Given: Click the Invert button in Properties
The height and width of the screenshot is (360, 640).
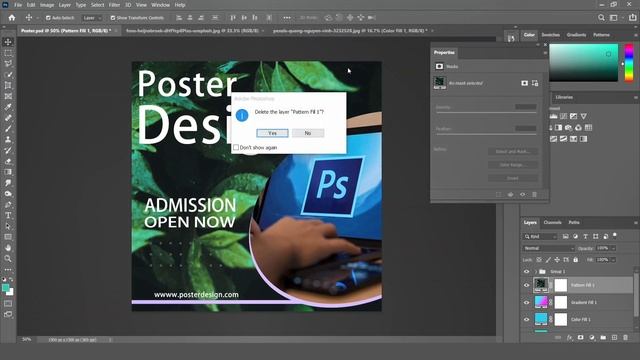Looking at the screenshot, I should click(x=513, y=178).
